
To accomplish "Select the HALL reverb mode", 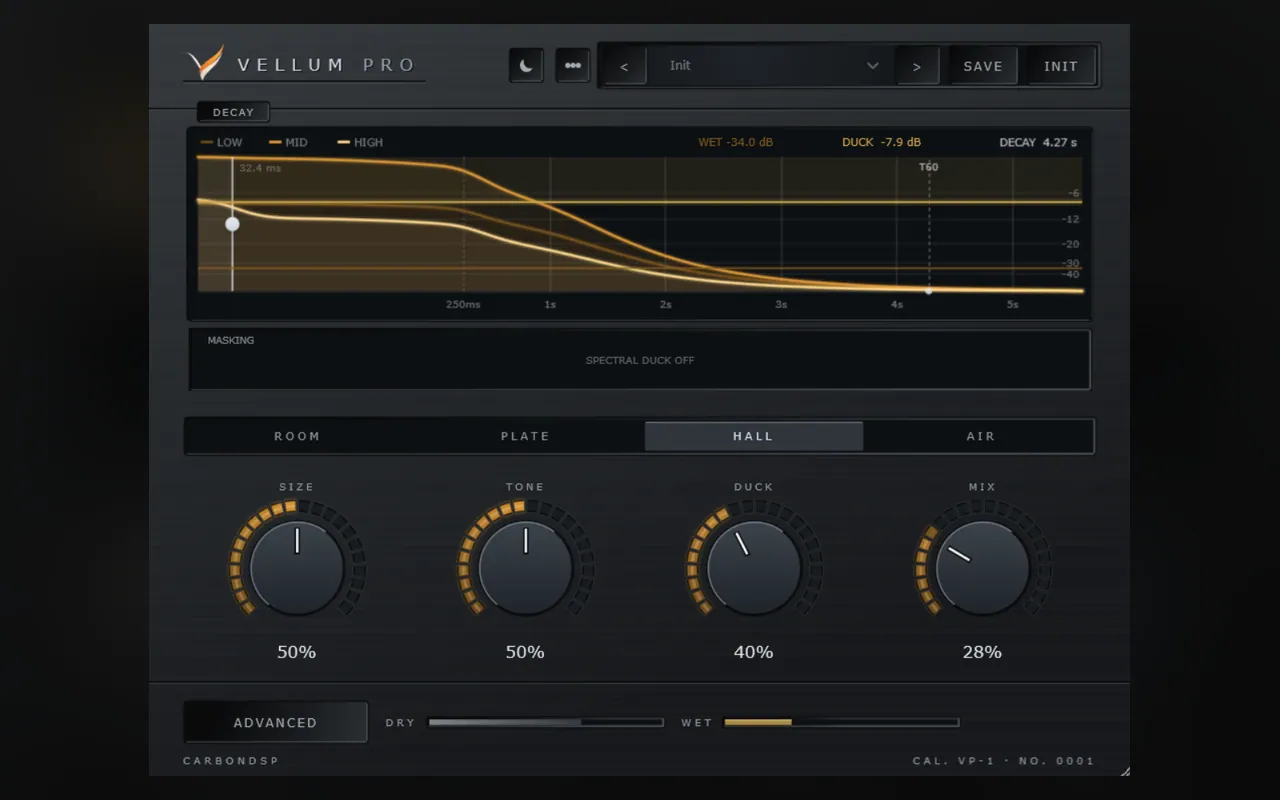I will [x=754, y=436].
